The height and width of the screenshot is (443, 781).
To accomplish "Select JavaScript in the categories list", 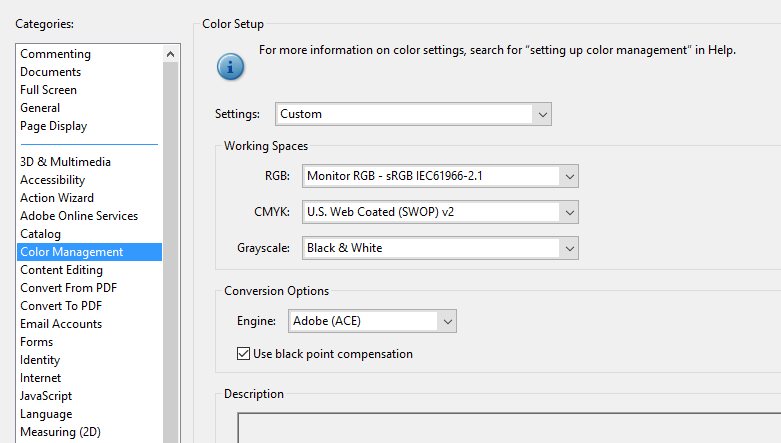I will coord(46,396).
